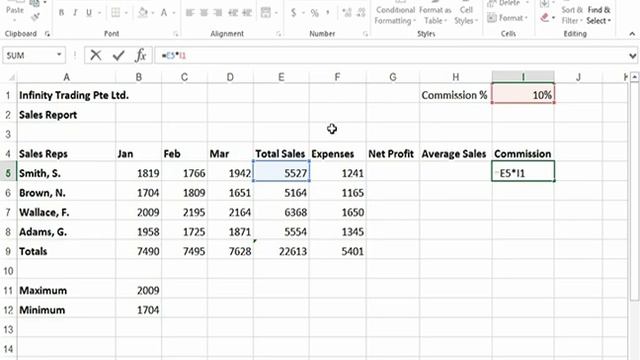The width and height of the screenshot is (640, 360).
Task: Cancel formula entry with X button
Action: point(96,55)
